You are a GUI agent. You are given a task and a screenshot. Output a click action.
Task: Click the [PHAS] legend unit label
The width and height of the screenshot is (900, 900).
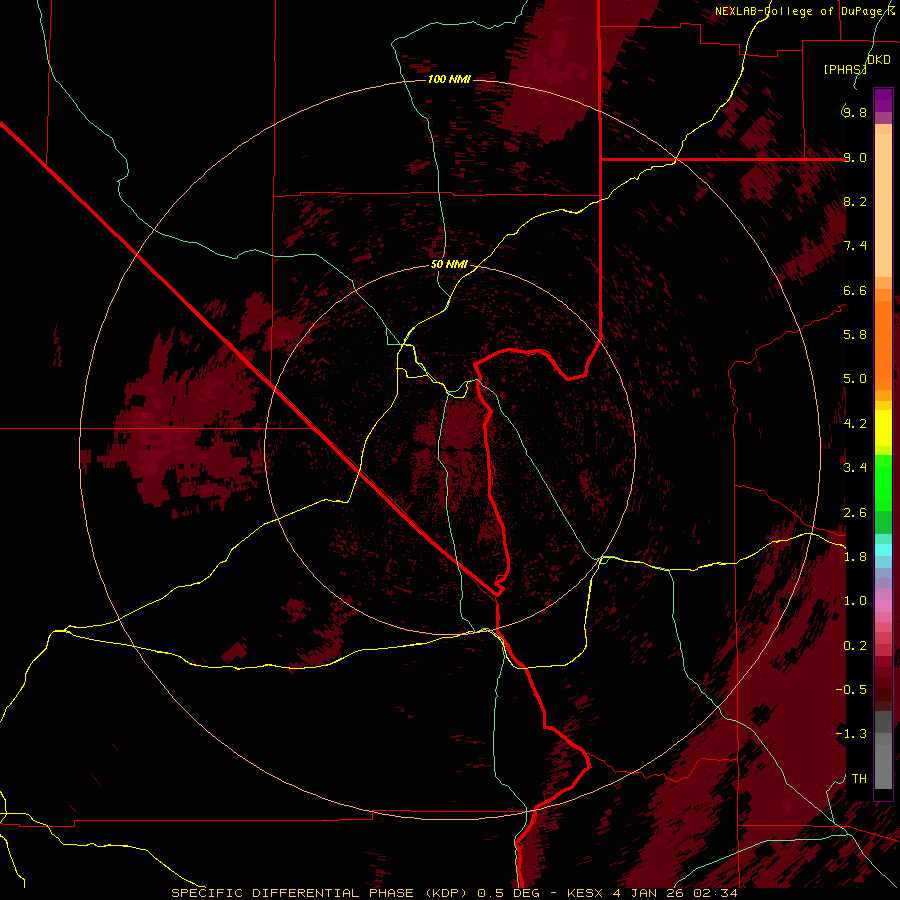point(845,70)
